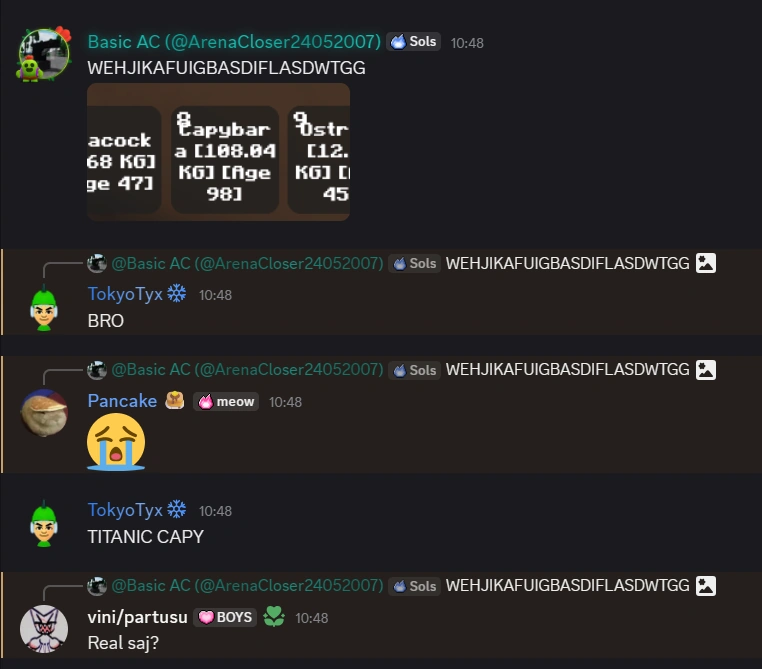Click the crying face emoji message
This screenshot has height=669, width=762.
(x=116, y=442)
